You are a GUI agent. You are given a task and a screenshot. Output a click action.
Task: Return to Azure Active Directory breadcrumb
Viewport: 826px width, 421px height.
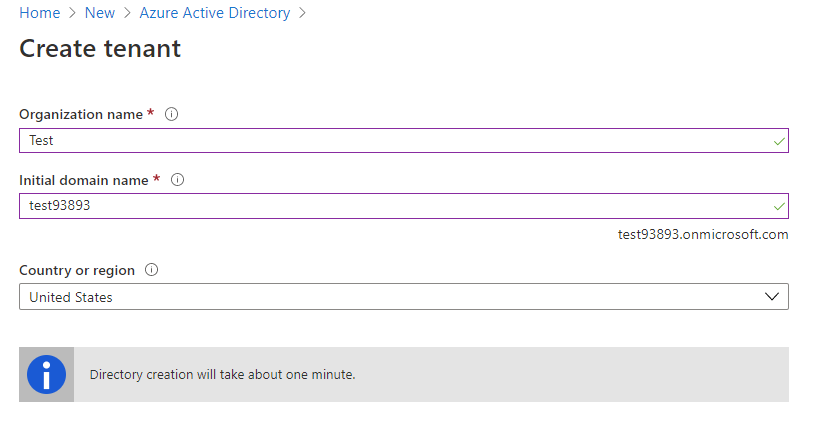click(215, 14)
